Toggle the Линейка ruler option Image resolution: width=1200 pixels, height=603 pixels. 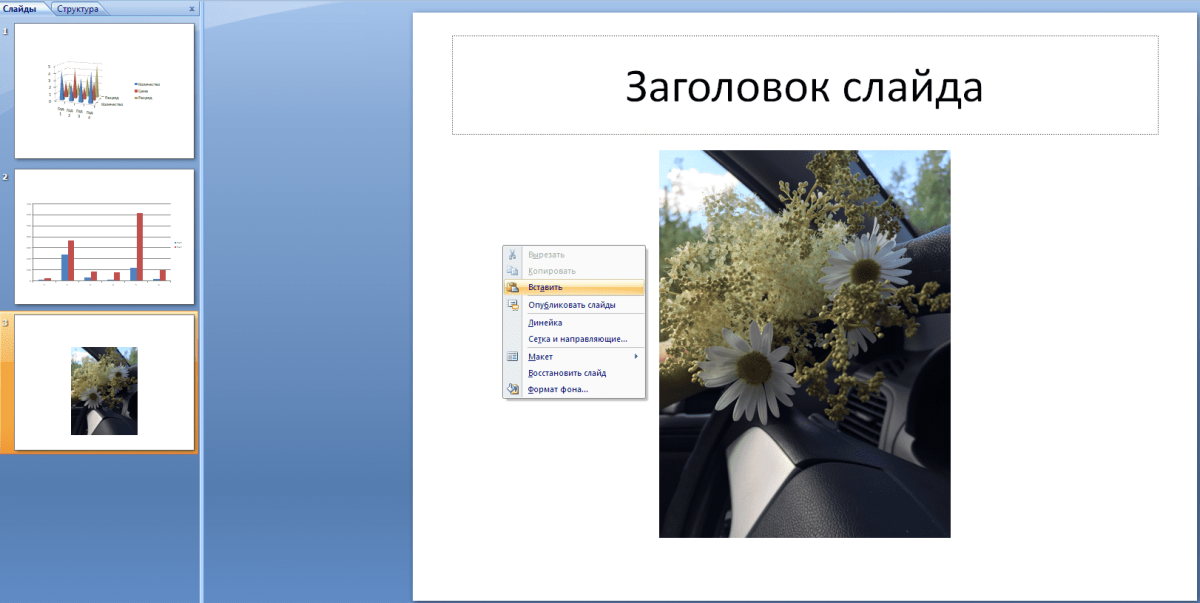(545, 323)
